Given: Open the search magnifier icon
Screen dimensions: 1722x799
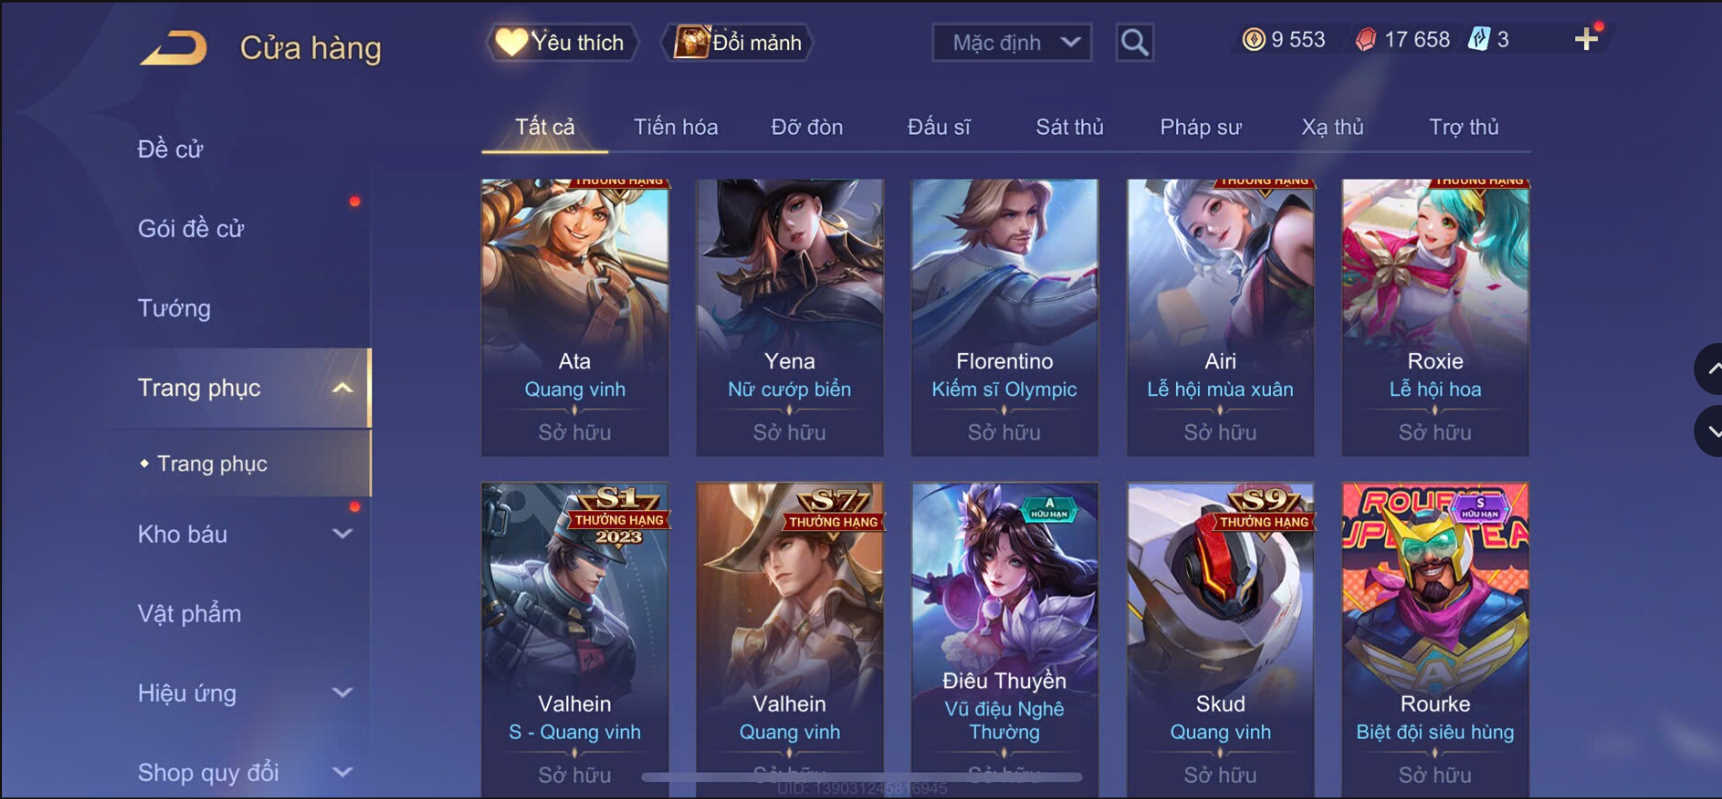Looking at the screenshot, I should [x=1134, y=42].
